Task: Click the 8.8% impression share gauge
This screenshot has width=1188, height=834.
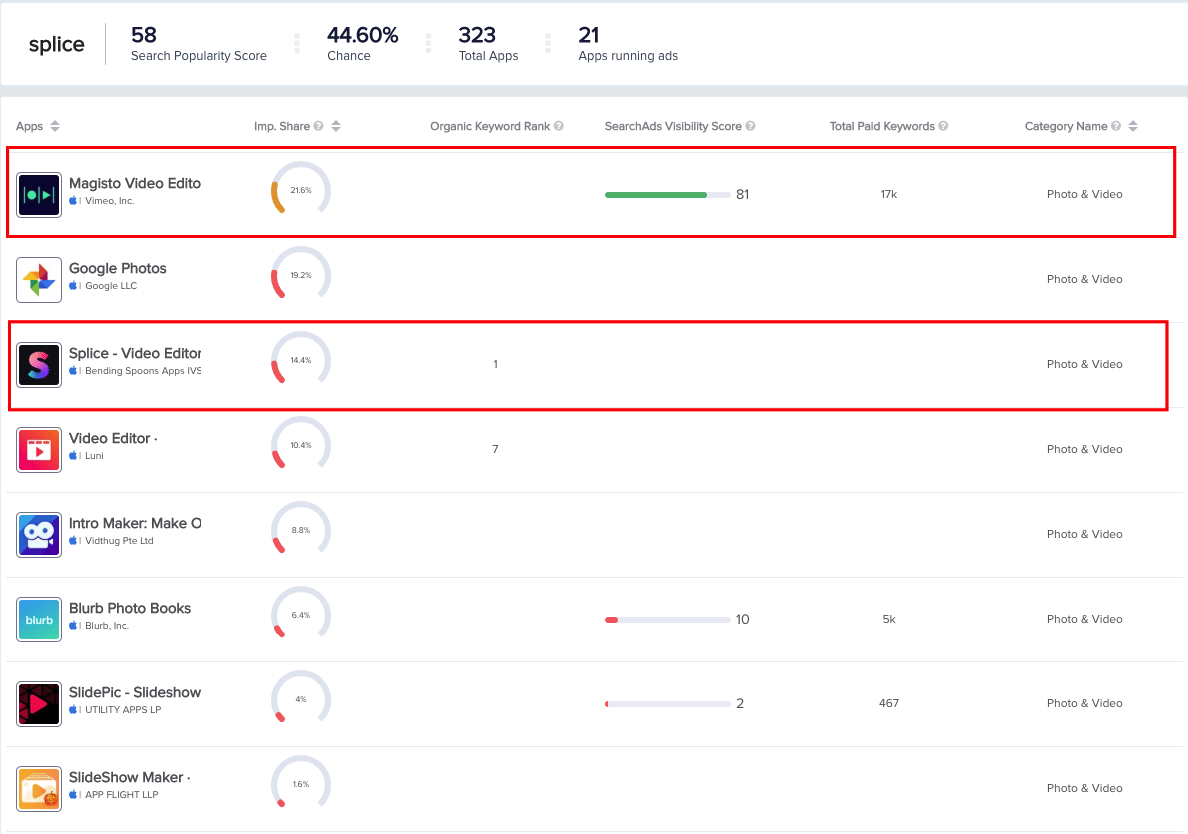Action: coord(301,529)
